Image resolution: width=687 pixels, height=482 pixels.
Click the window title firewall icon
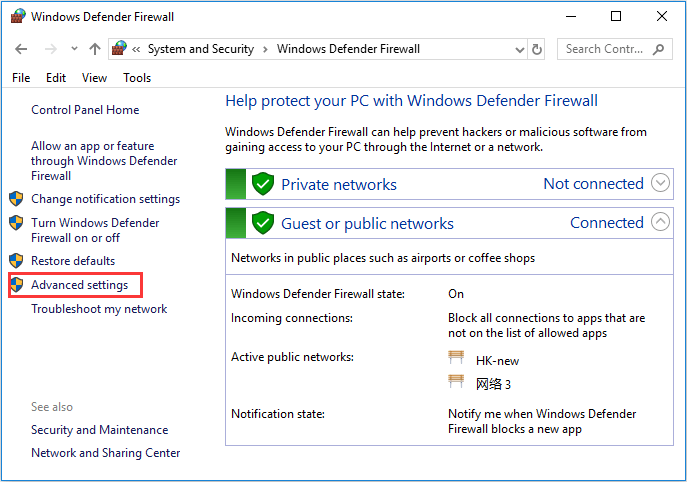click(18, 17)
